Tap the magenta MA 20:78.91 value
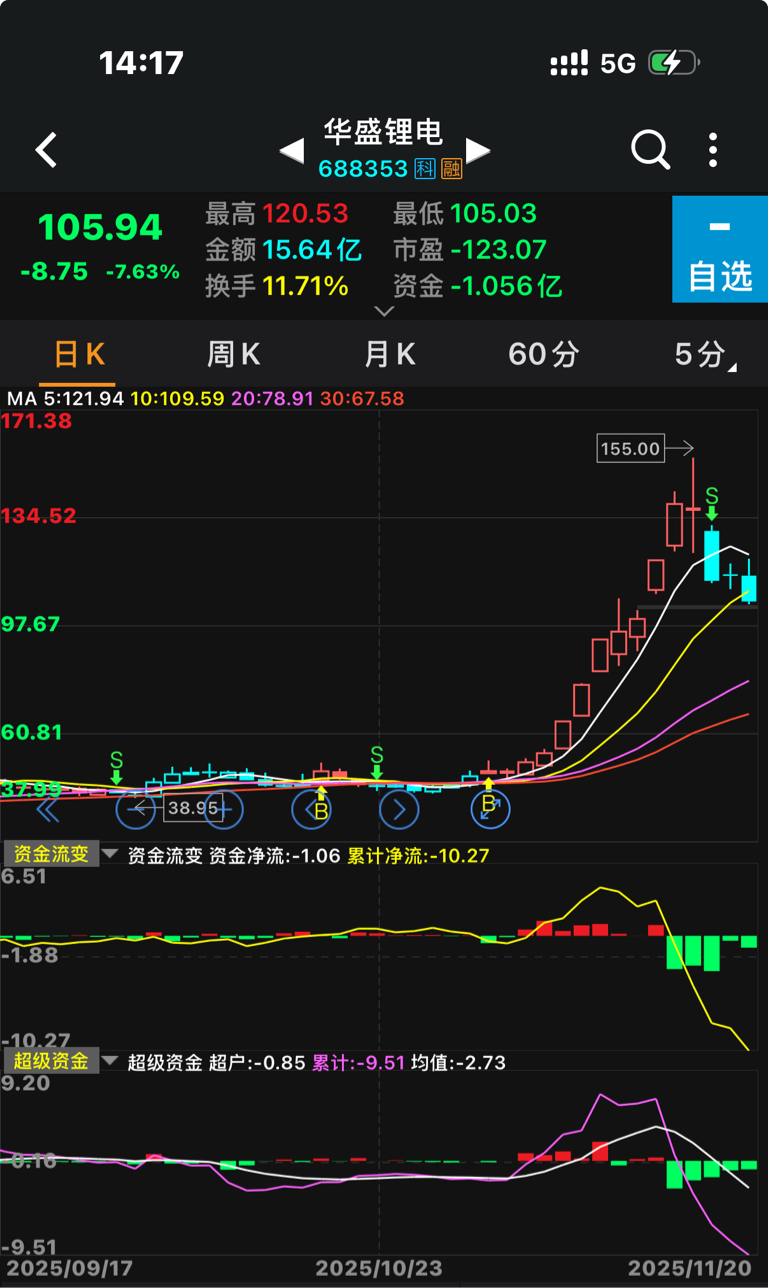Image resolution: width=768 pixels, height=1288 pixels. click(272, 398)
